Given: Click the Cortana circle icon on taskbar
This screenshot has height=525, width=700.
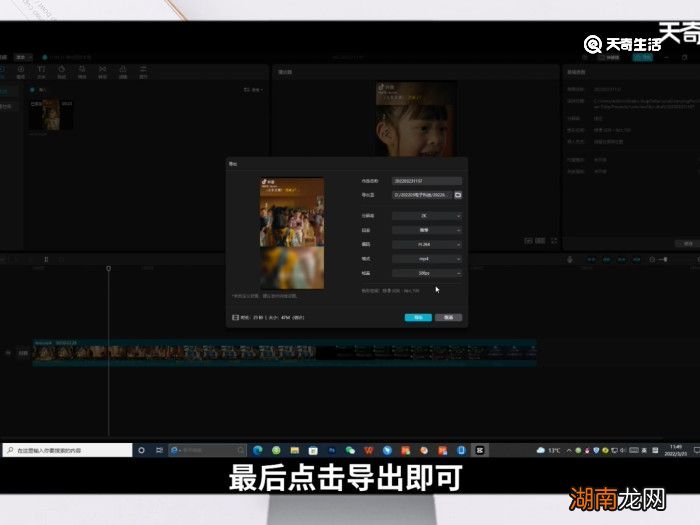Looking at the screenshot, I should [x=142, y=450].
